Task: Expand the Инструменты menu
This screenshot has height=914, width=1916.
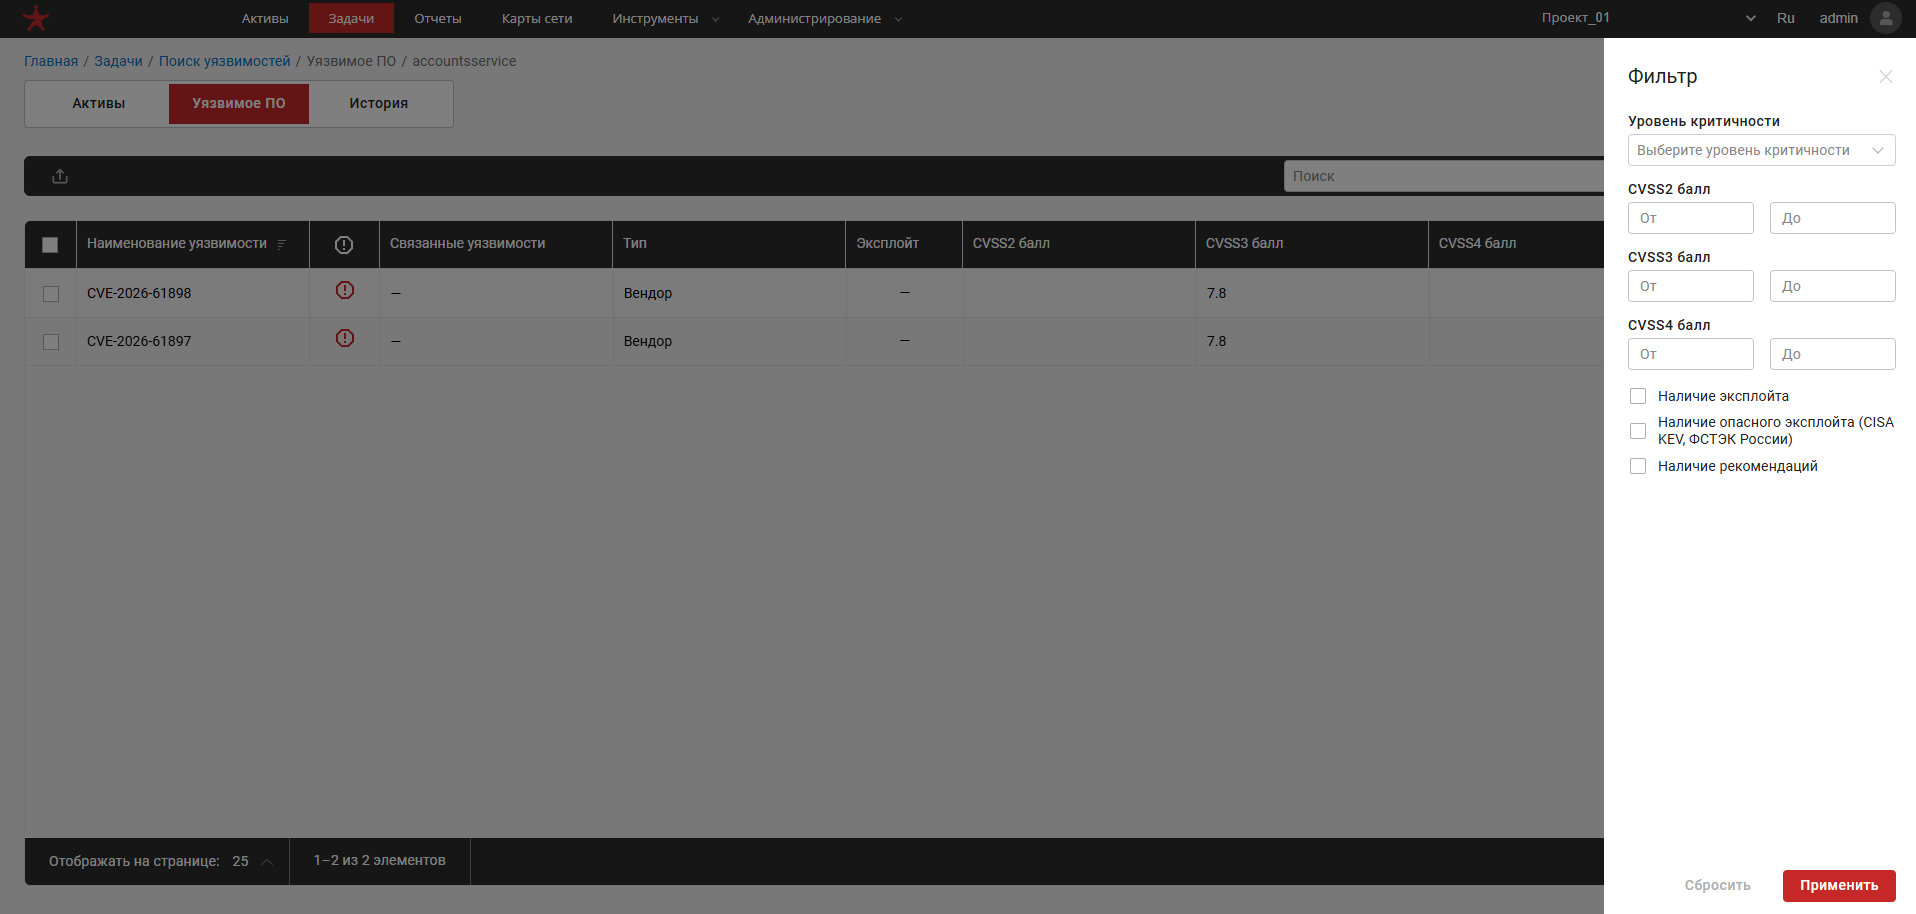Action: 665,19
